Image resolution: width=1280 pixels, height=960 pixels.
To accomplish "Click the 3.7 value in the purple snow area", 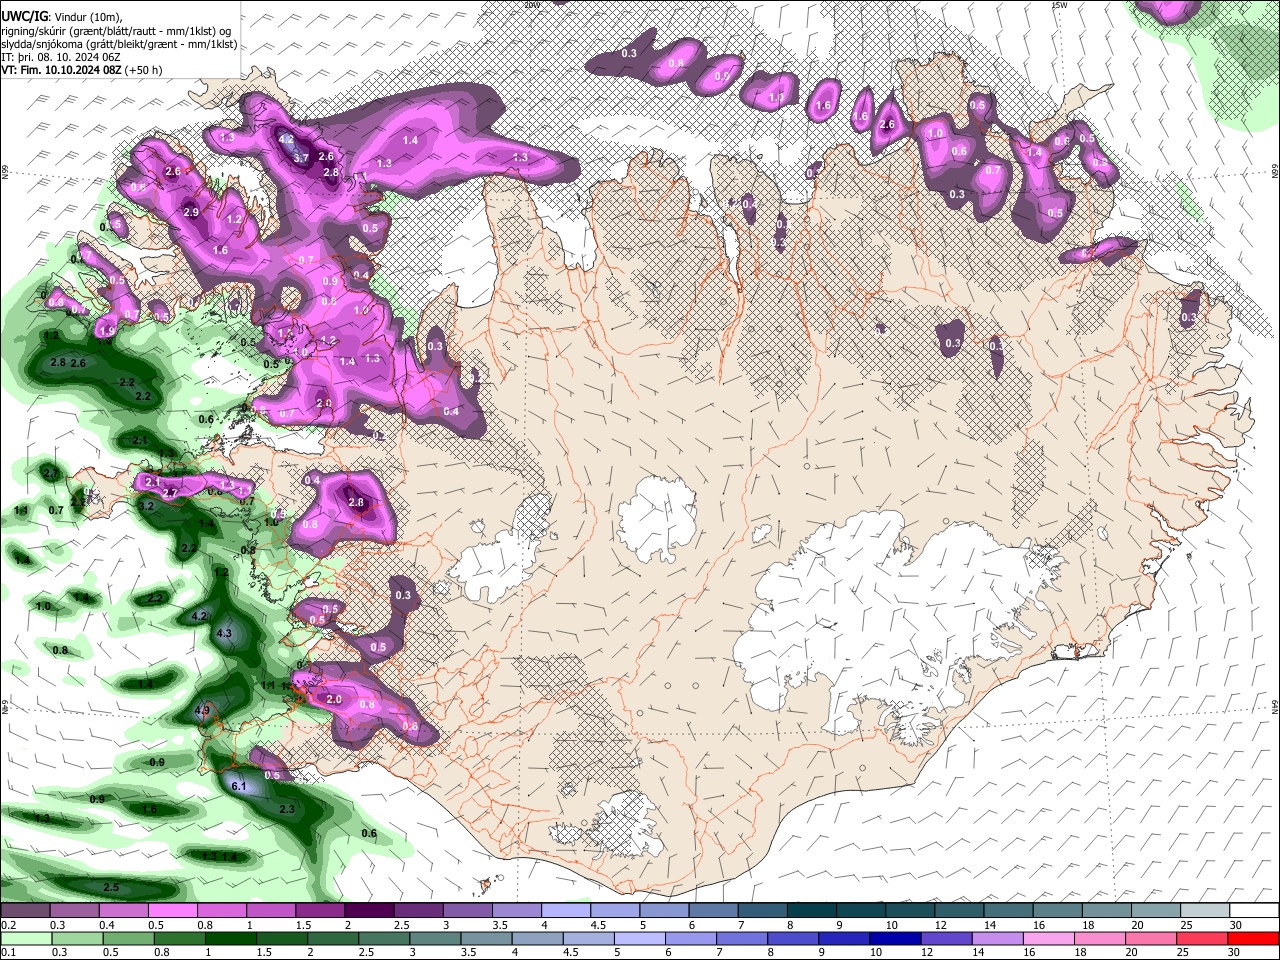I will coord(301,158).
